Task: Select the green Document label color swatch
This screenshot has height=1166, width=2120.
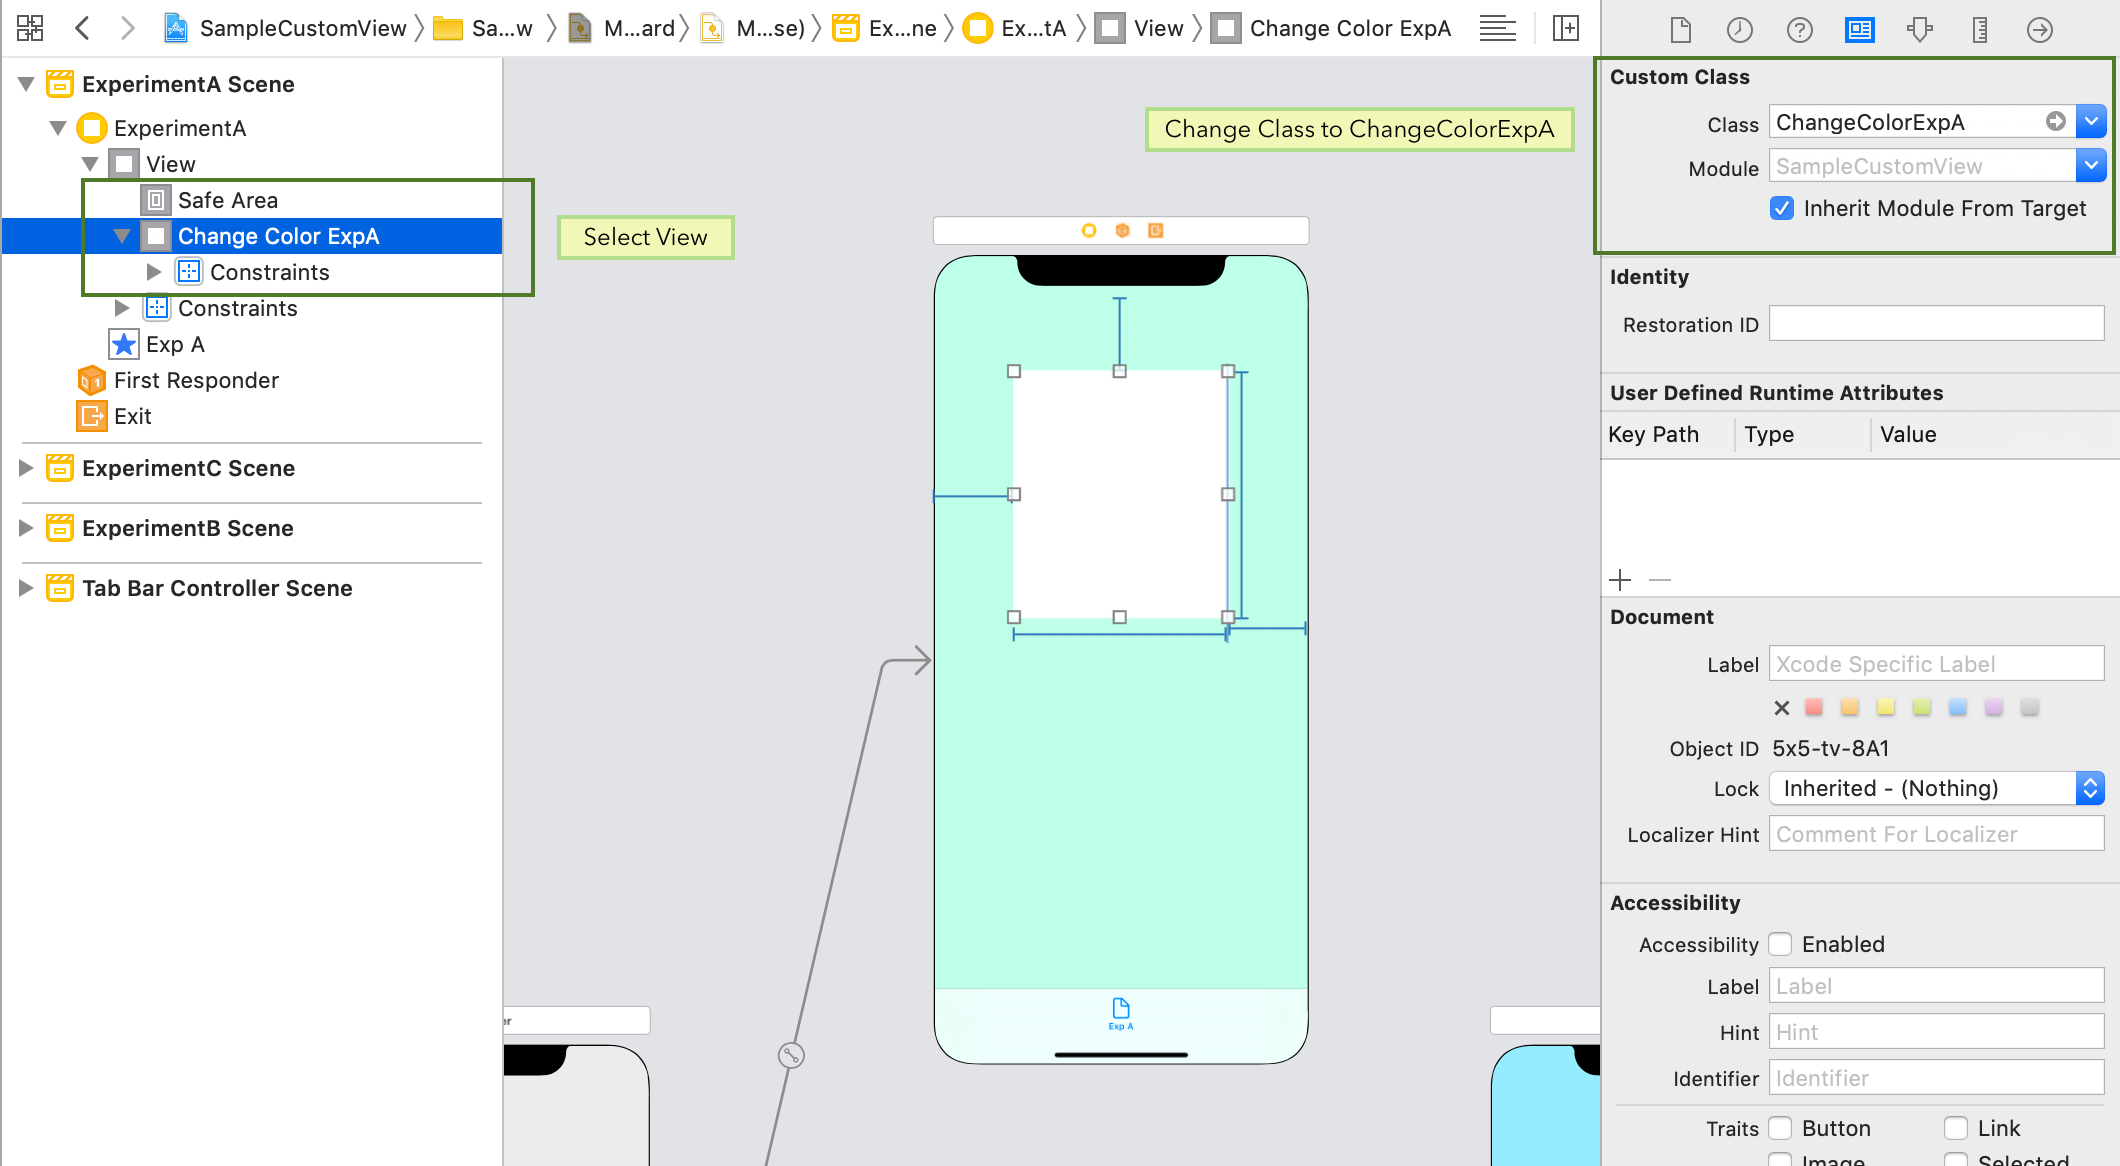Action: coord(1921,707)
